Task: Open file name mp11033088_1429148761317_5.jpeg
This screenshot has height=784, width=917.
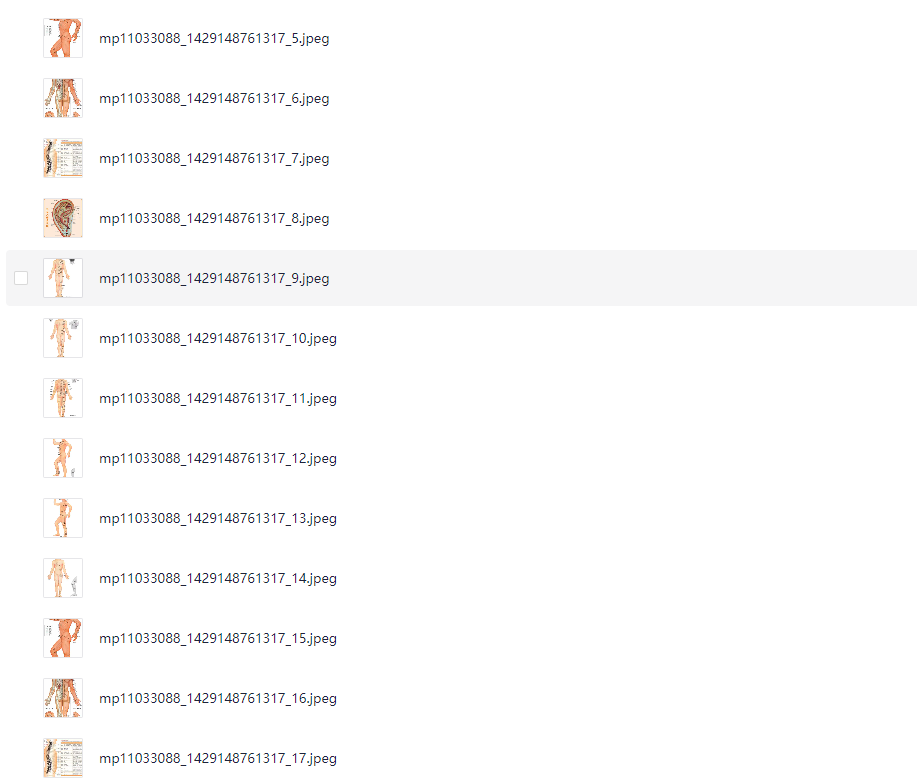Action: (214, 39)
